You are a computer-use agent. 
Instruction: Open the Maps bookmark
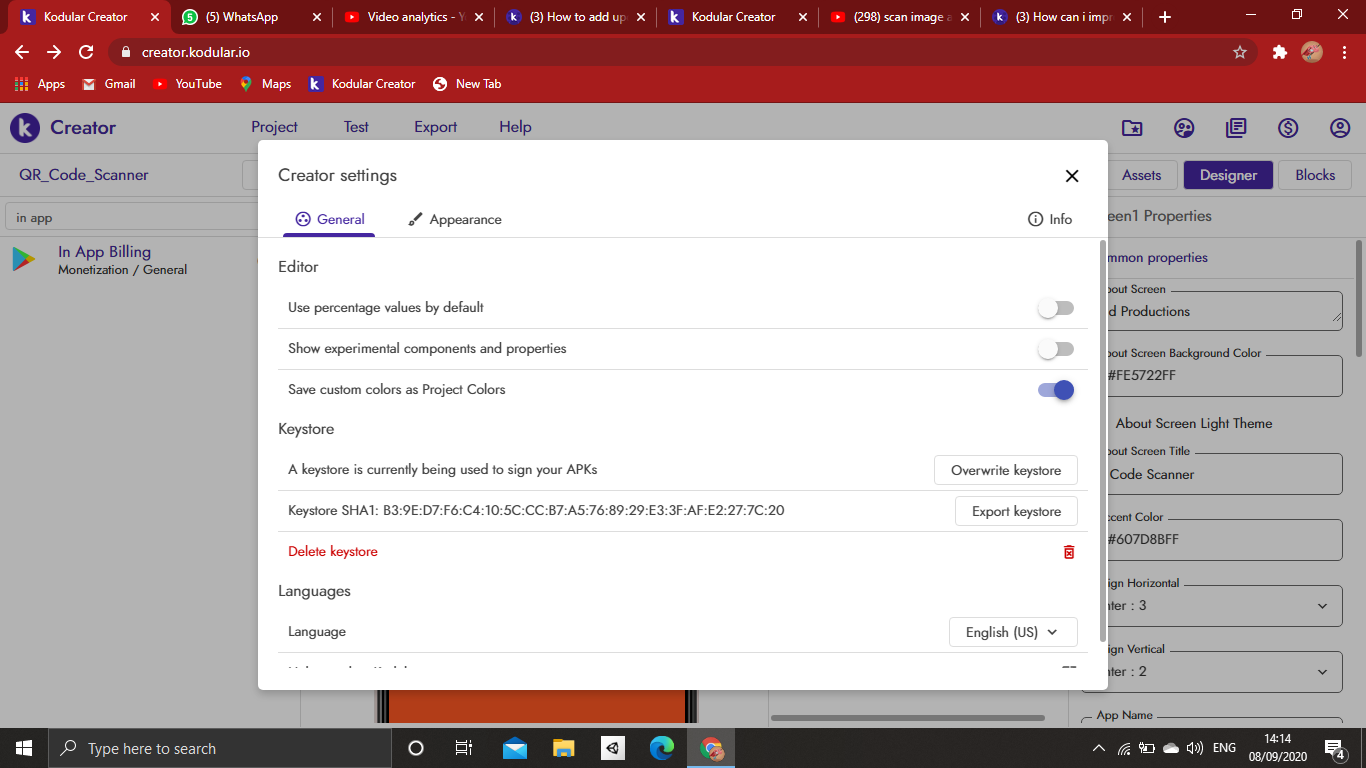265,84
